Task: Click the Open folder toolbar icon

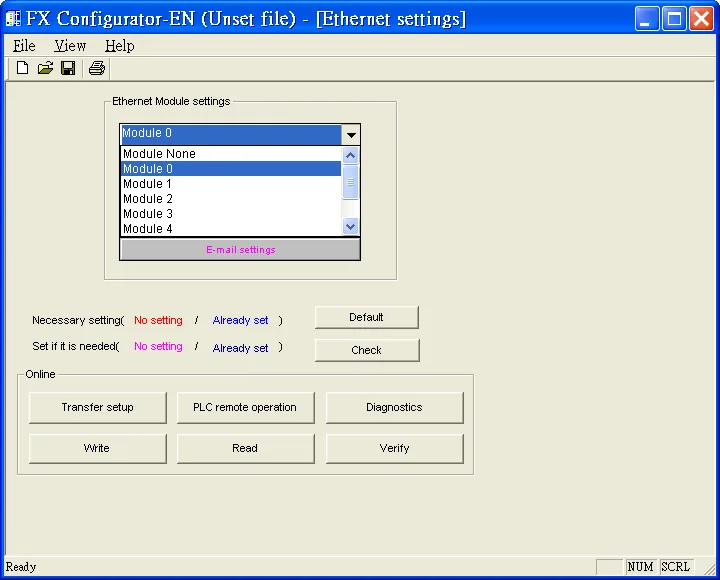Action: click(45, 68)
